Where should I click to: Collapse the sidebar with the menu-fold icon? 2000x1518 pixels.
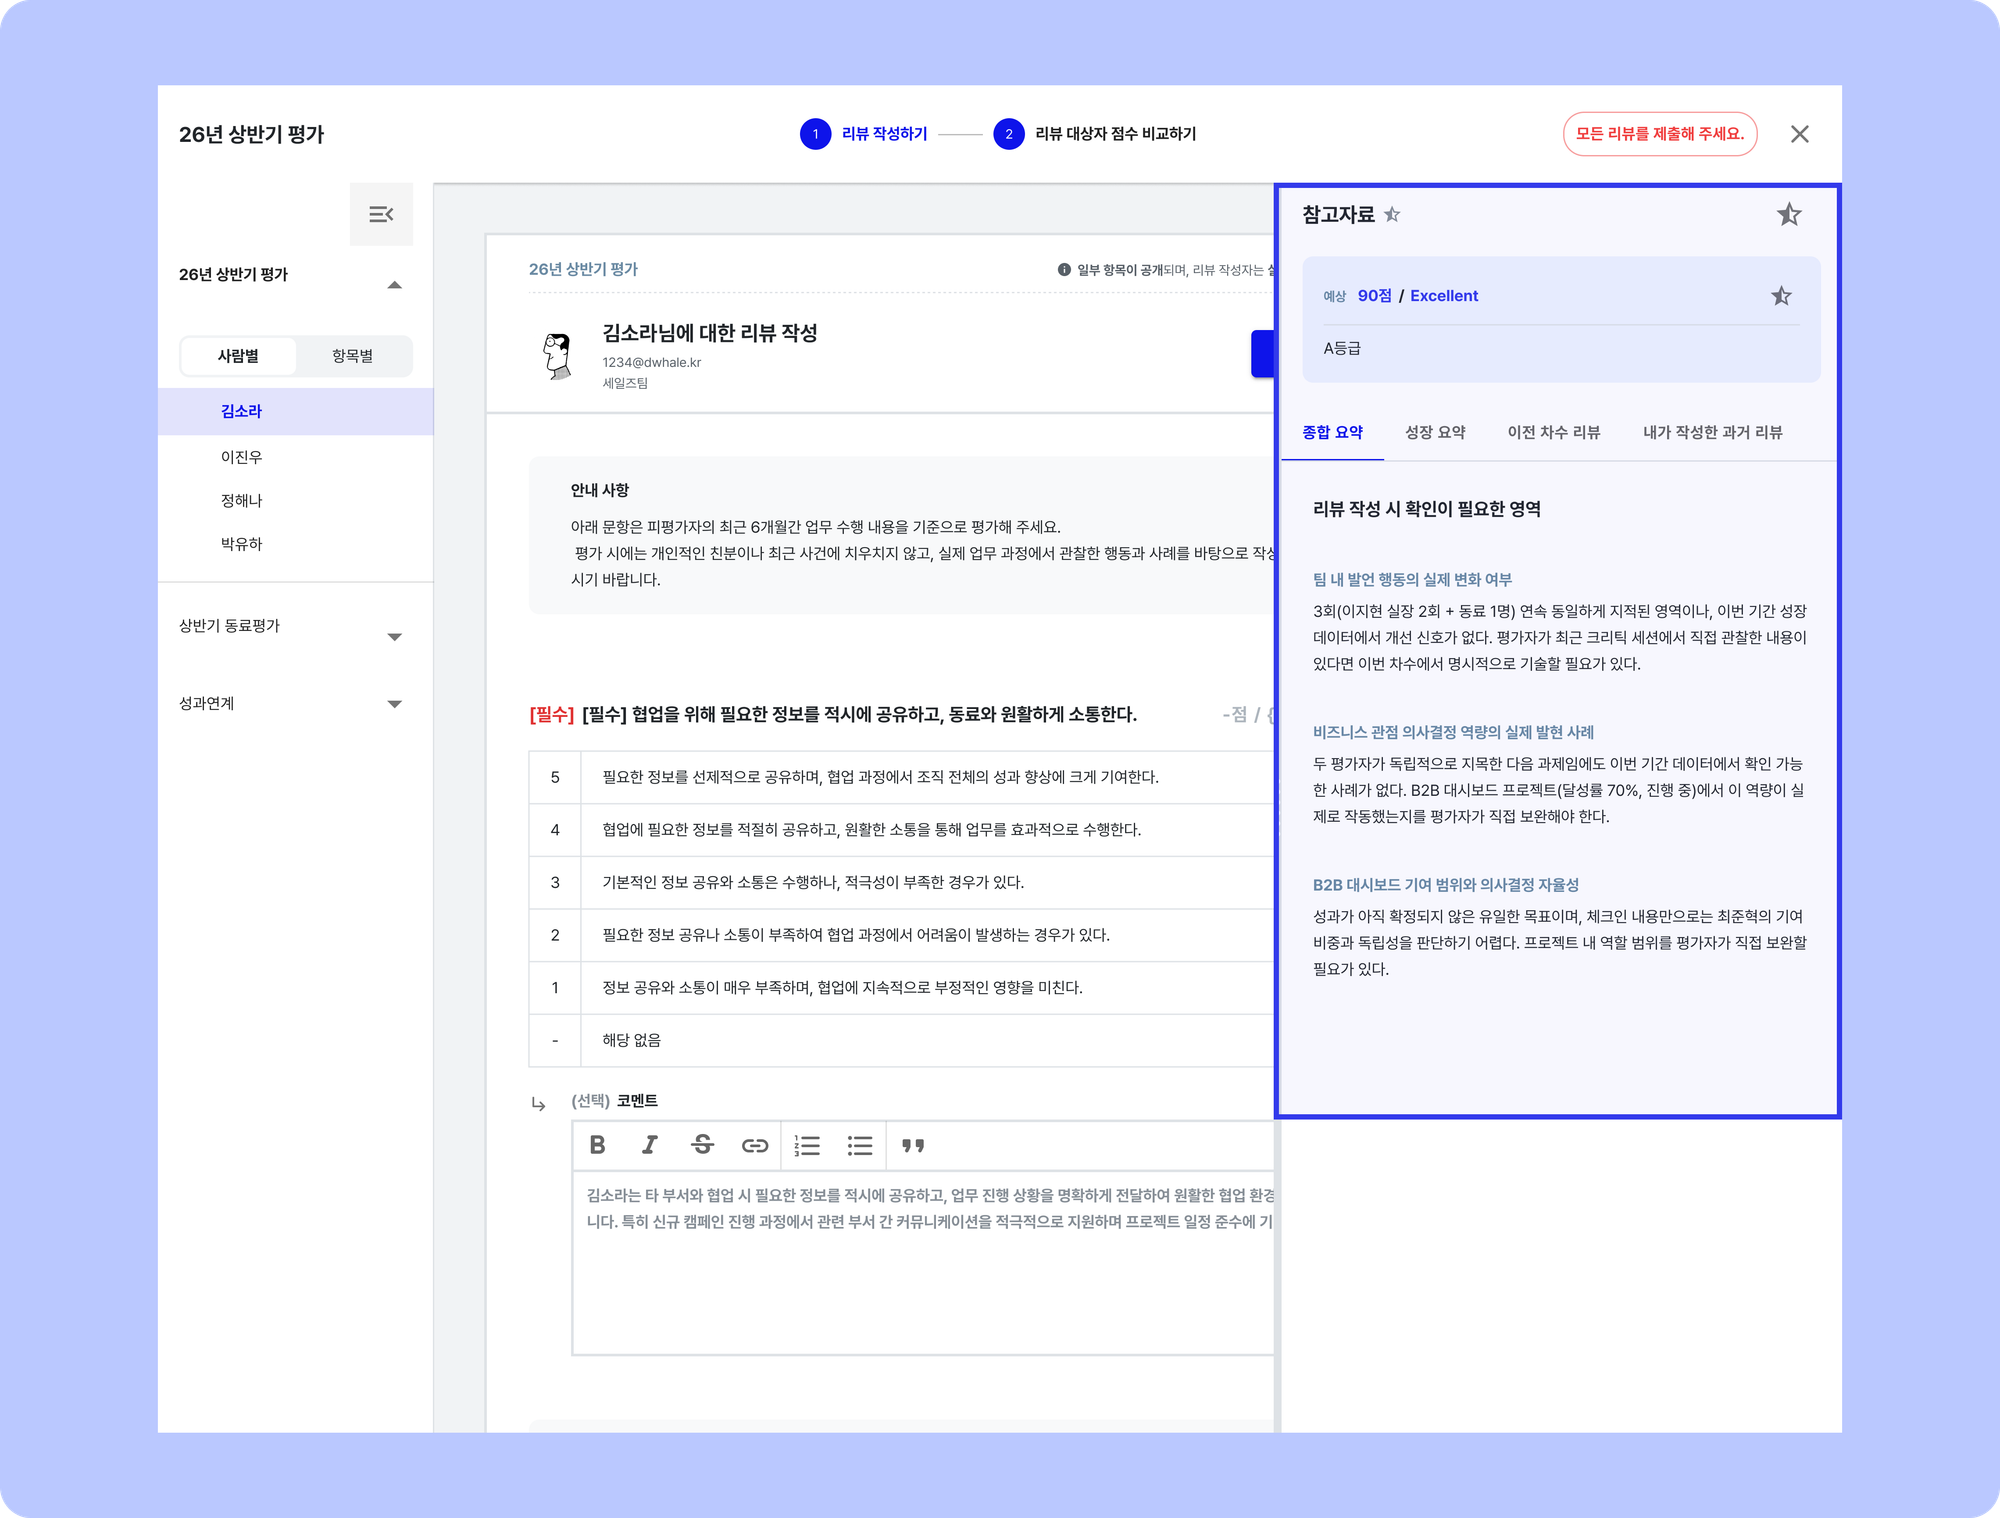(381, 214)
